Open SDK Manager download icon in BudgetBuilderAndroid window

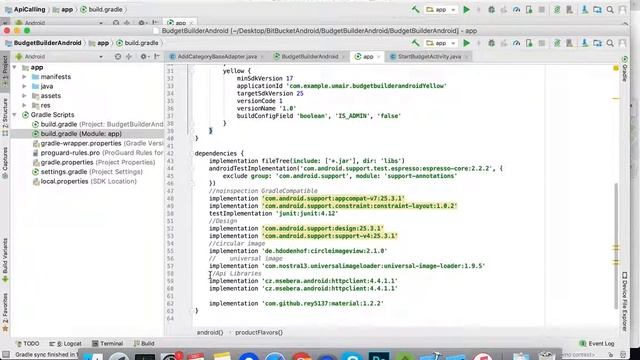585,43
